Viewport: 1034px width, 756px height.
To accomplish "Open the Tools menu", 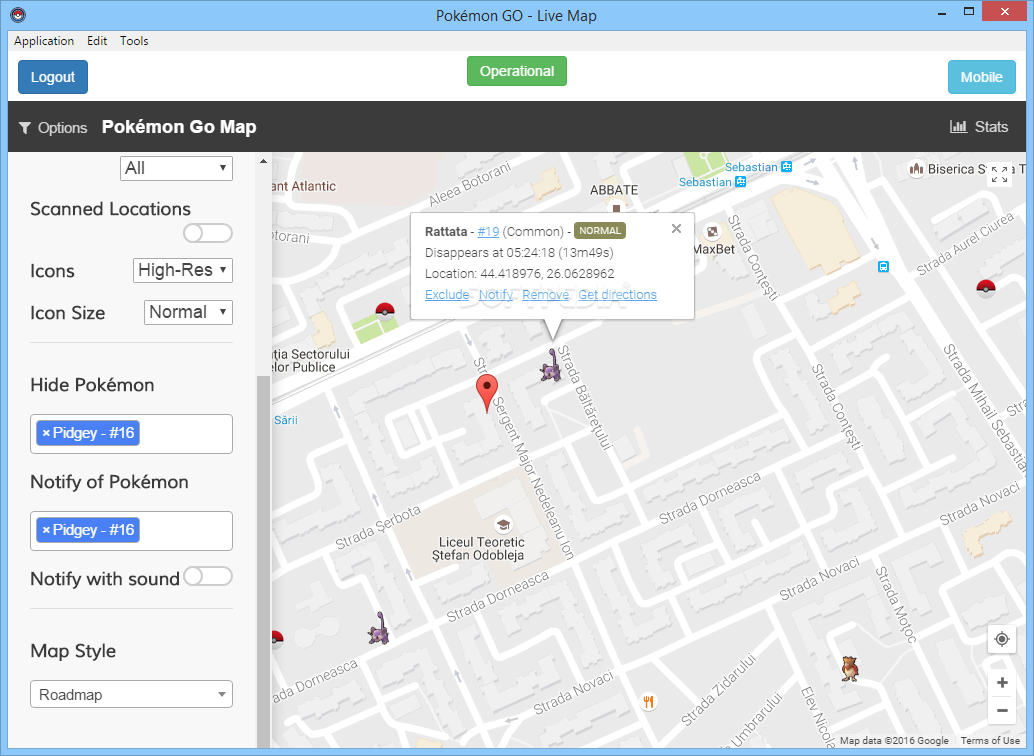I will click(x=134, y=41).
